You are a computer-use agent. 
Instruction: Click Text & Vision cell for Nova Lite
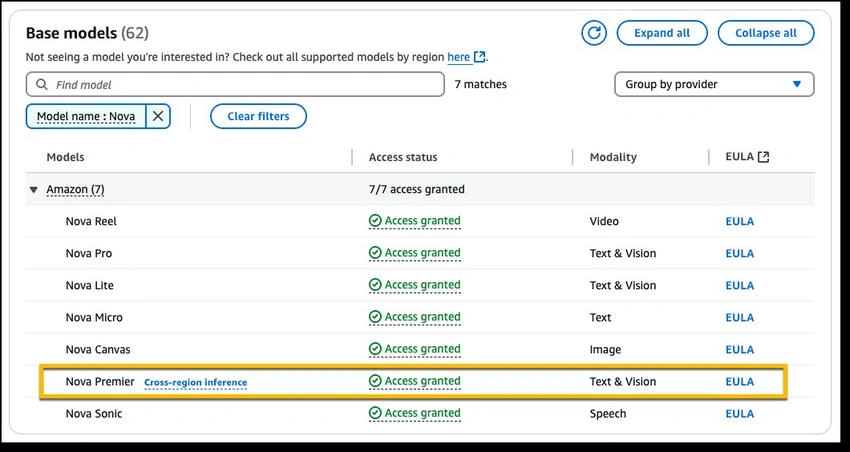tap(623, 285)
